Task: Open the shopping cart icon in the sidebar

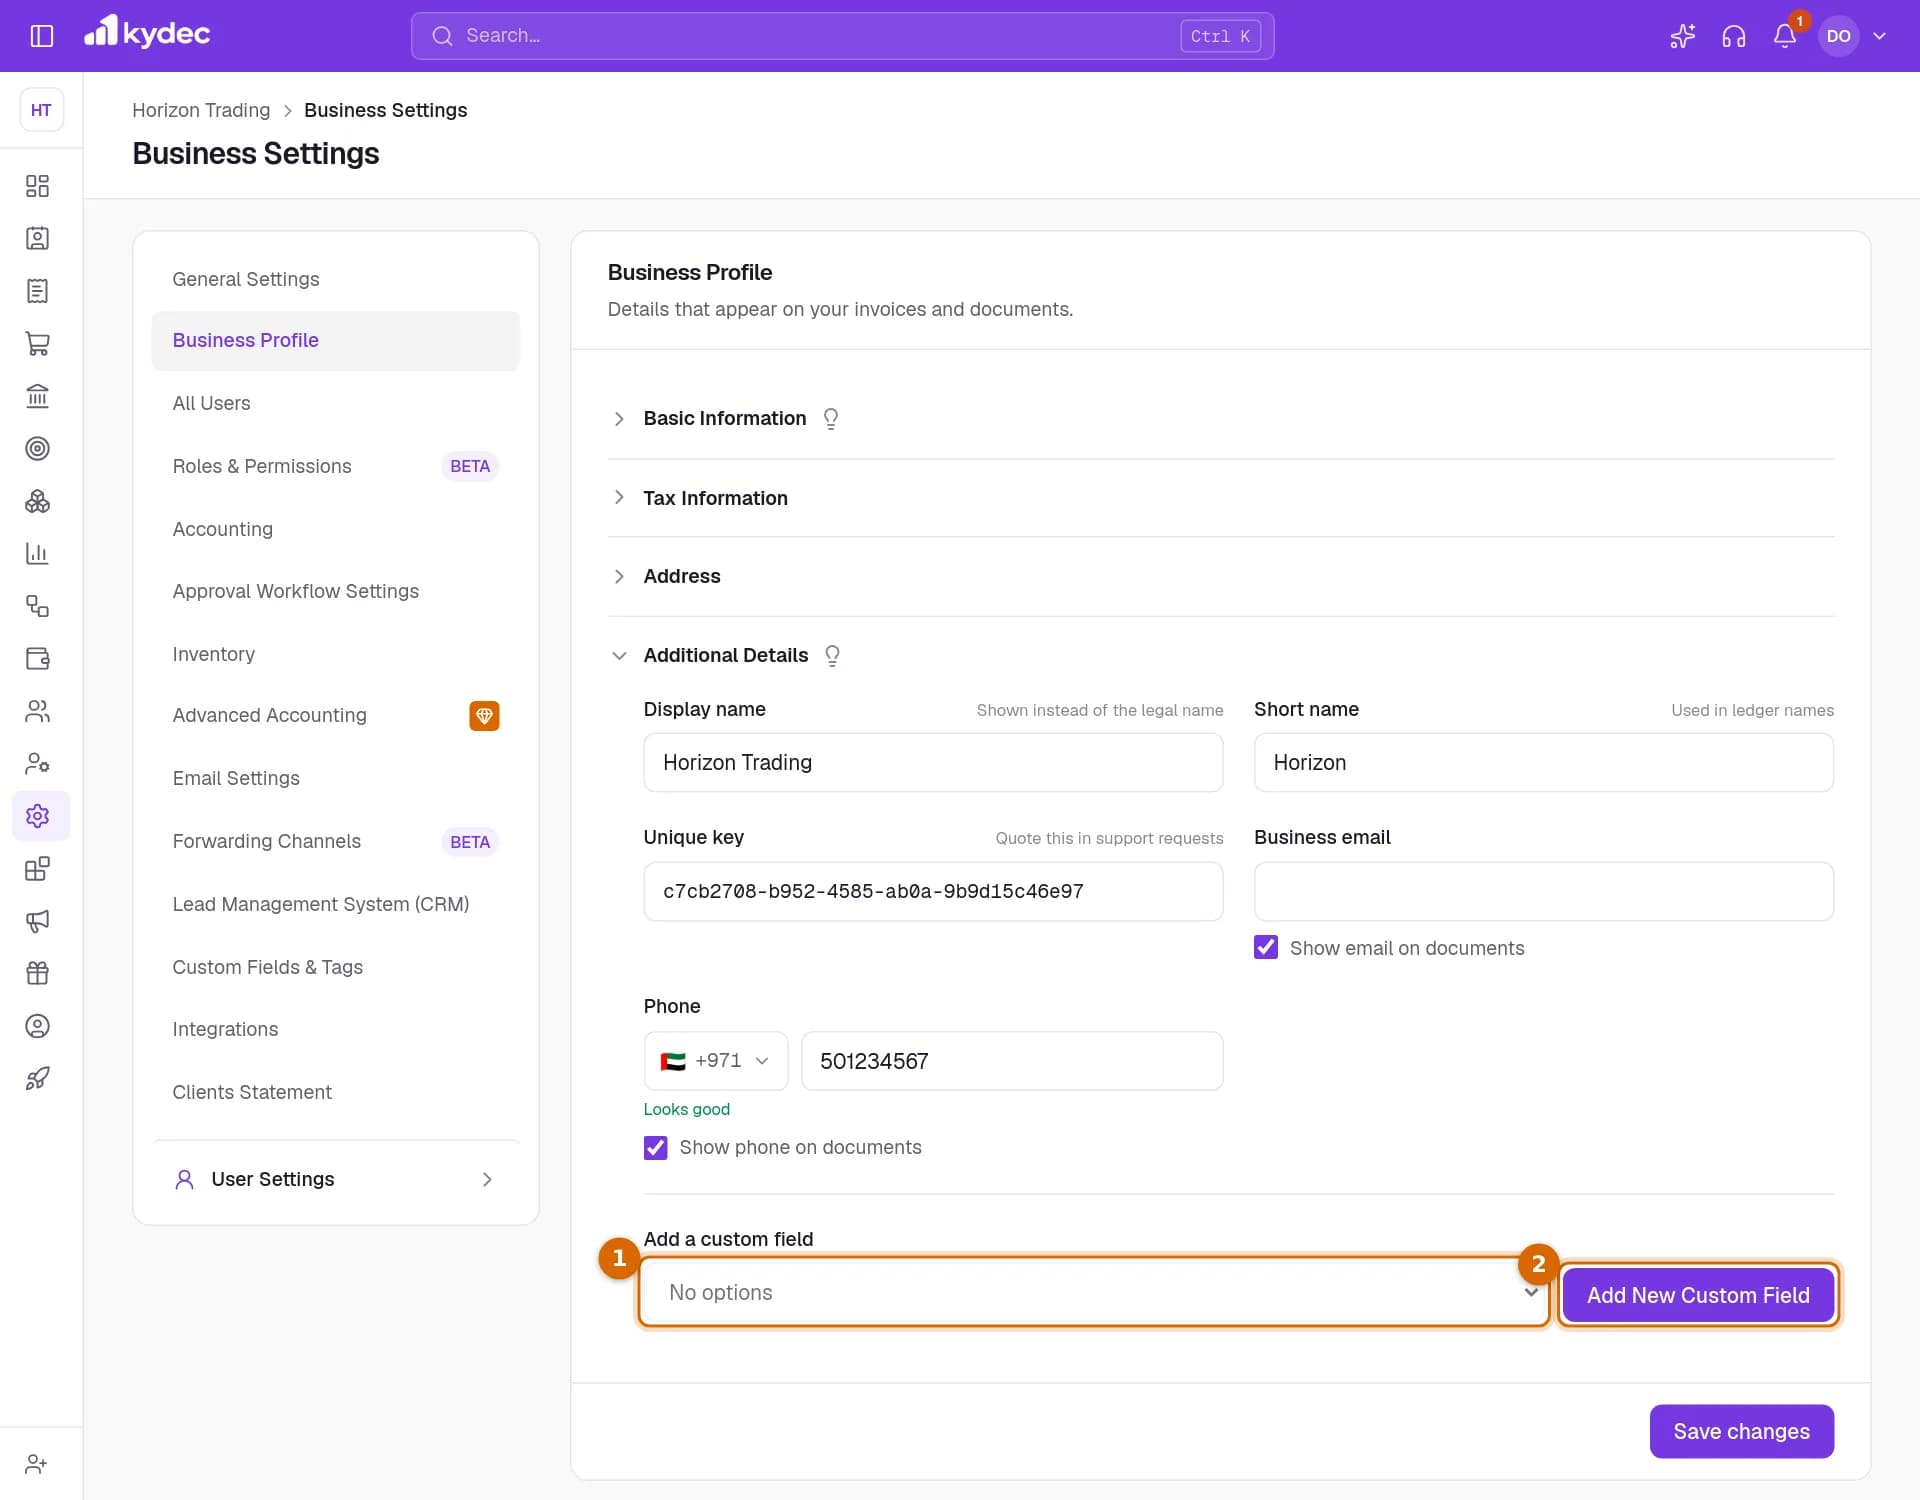Action: pyautogui.click(x=37, y=343)
